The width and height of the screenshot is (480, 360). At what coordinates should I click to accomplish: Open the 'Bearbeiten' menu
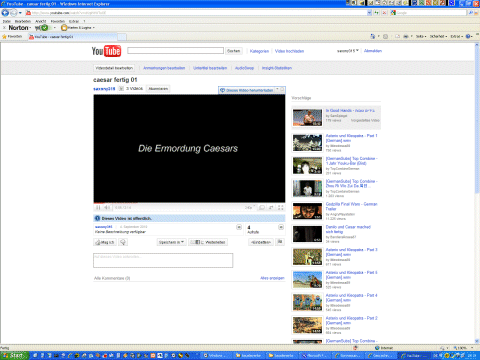click(23, 21)
